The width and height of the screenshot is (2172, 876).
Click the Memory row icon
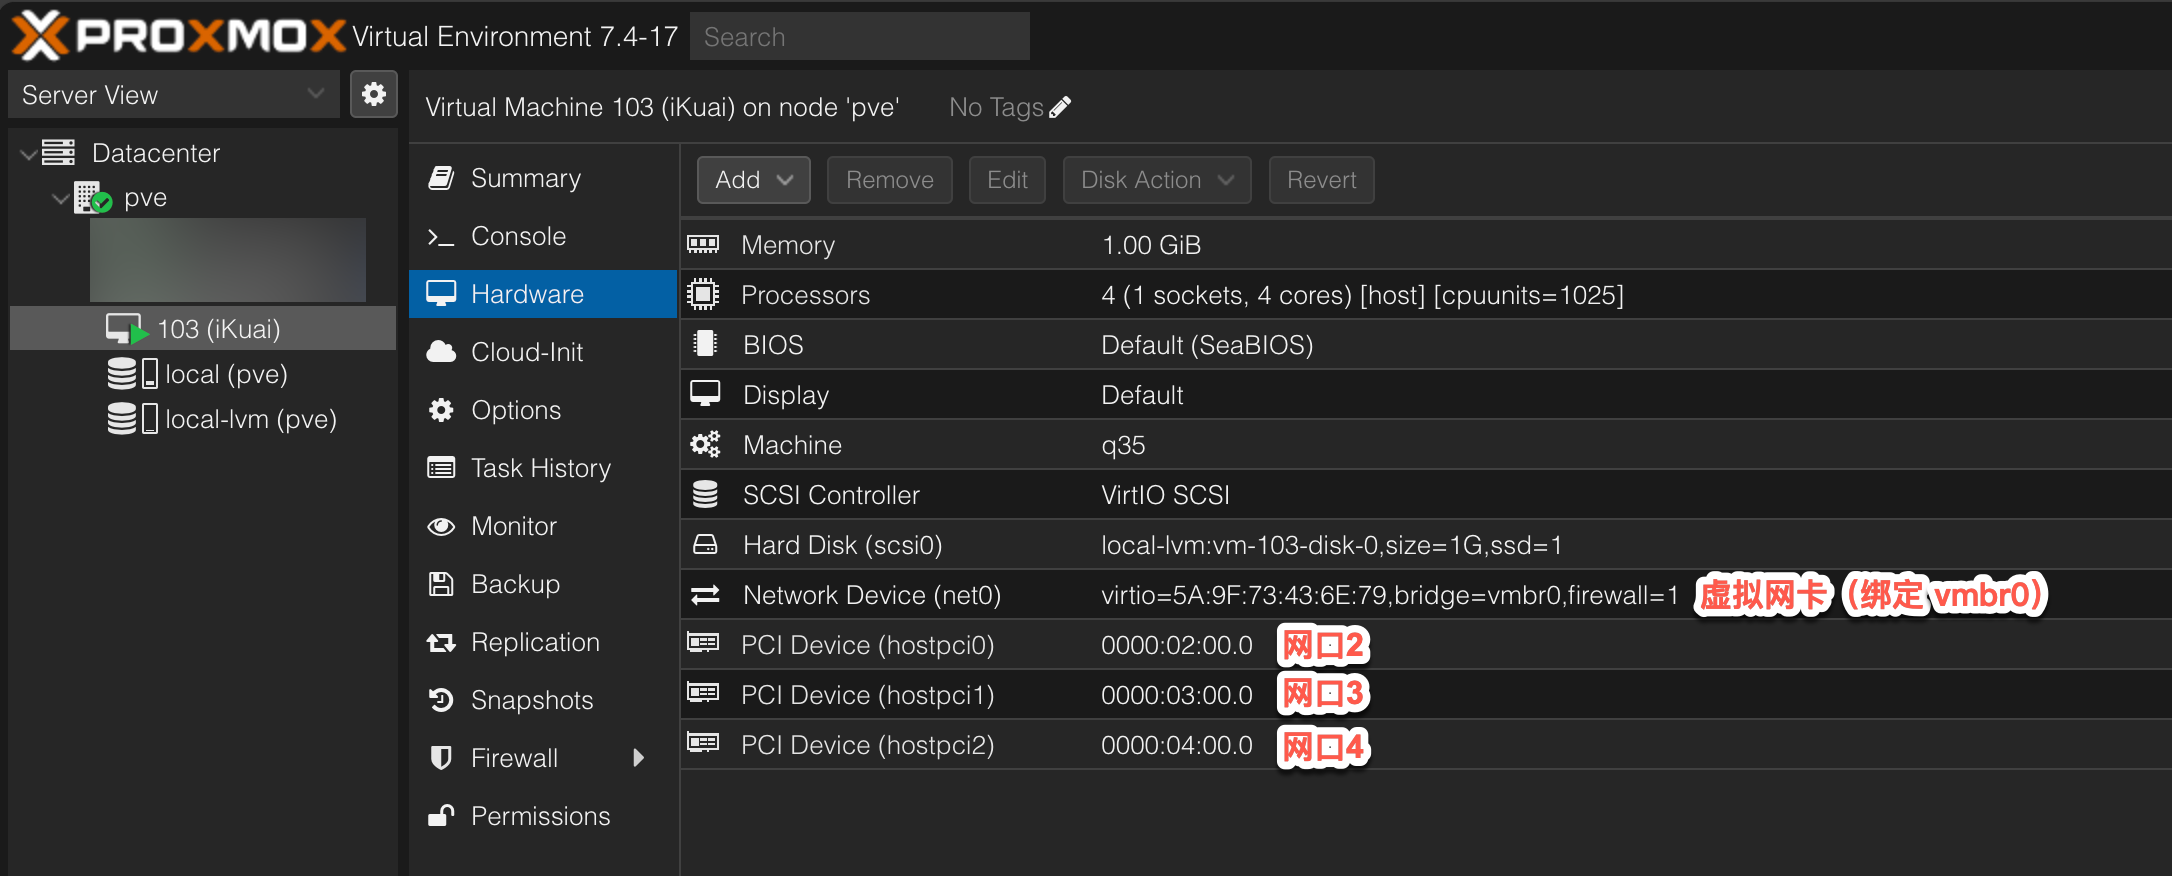tap(703, 245)
